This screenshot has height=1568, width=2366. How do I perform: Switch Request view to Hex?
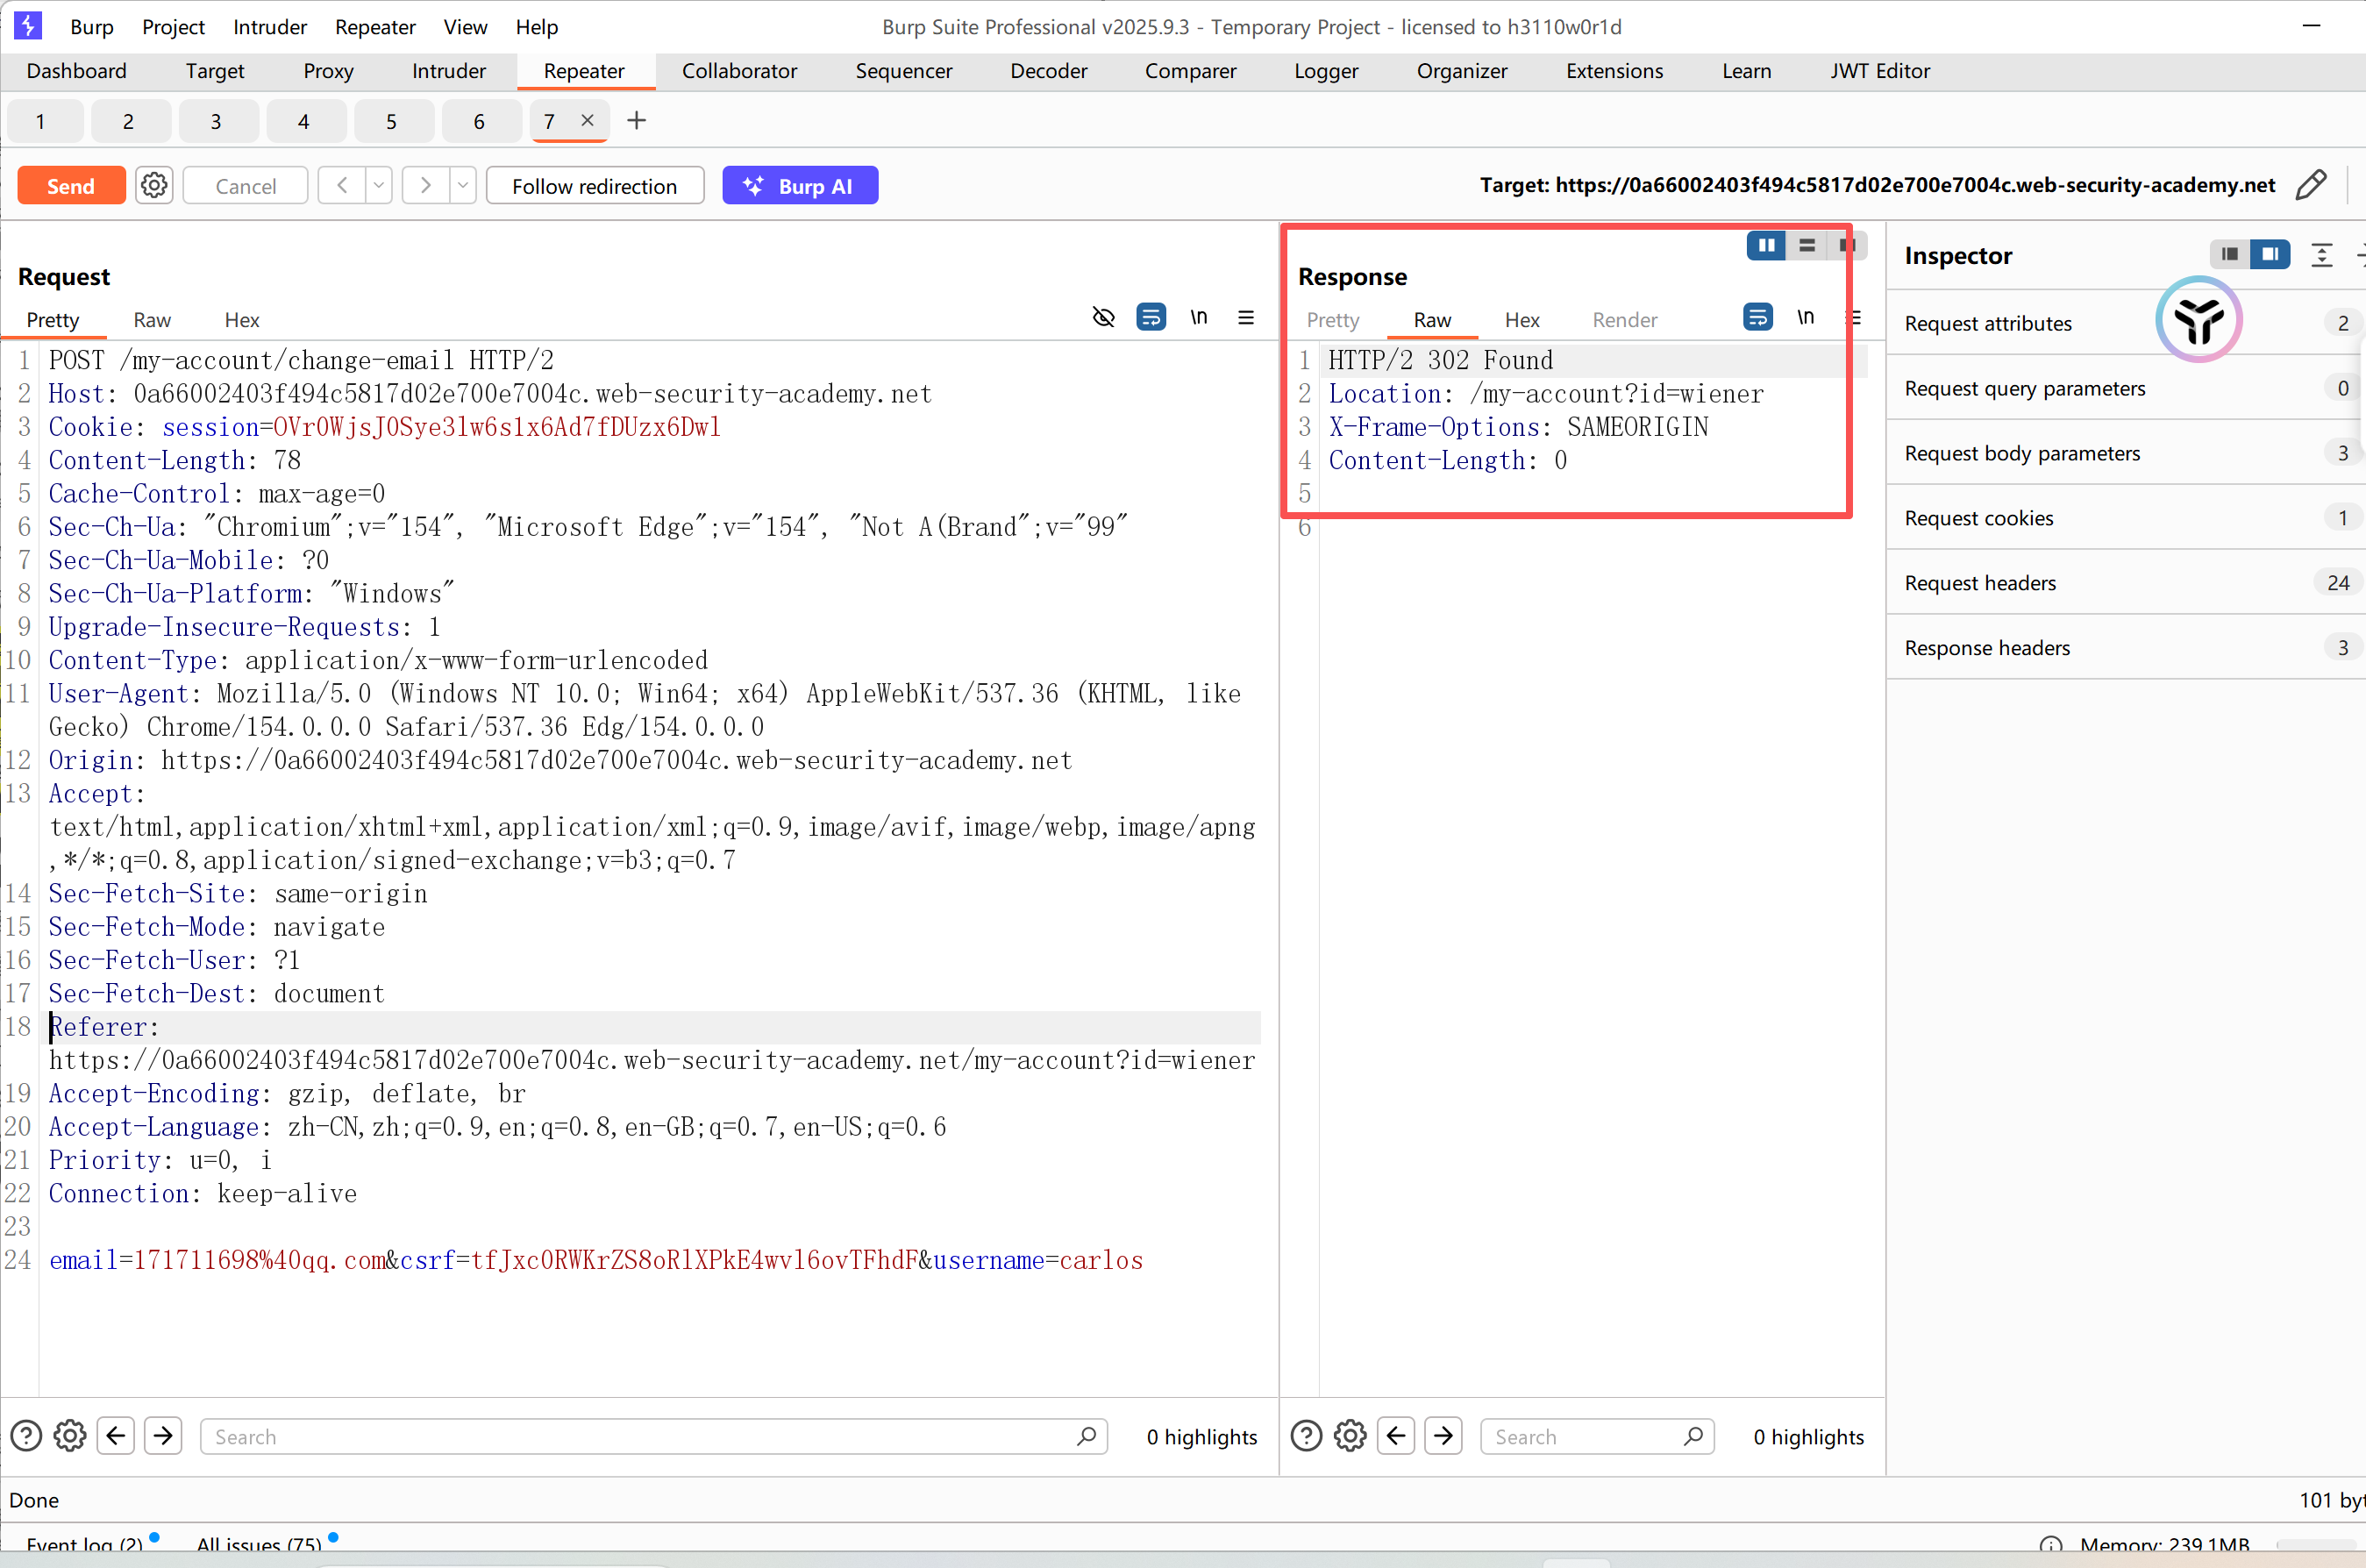point(242,320)
